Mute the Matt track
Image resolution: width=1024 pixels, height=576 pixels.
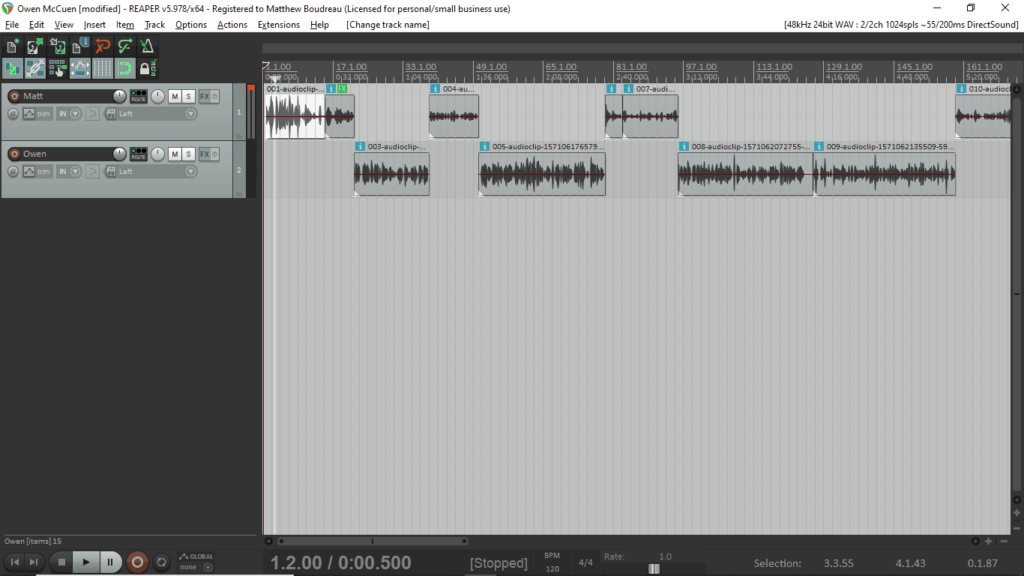[174, 96]
